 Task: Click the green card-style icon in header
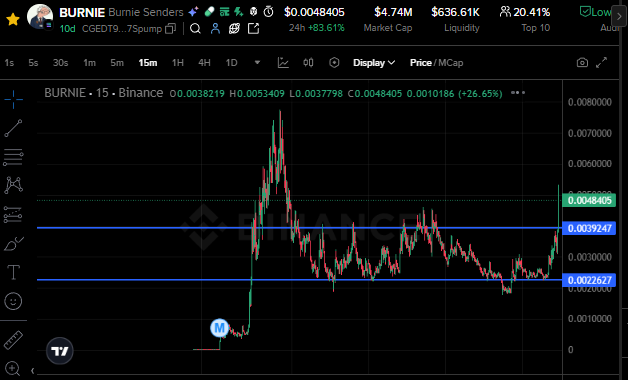pyautogui.click(x=224, y=12)
